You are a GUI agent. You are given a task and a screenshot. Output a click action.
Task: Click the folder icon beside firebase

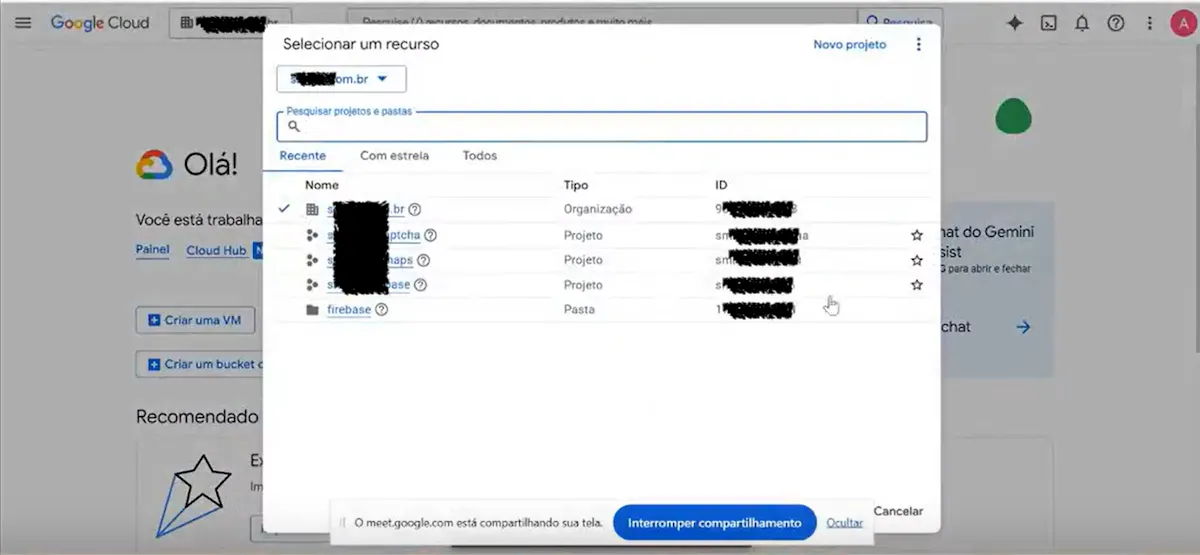click(312, 310)
